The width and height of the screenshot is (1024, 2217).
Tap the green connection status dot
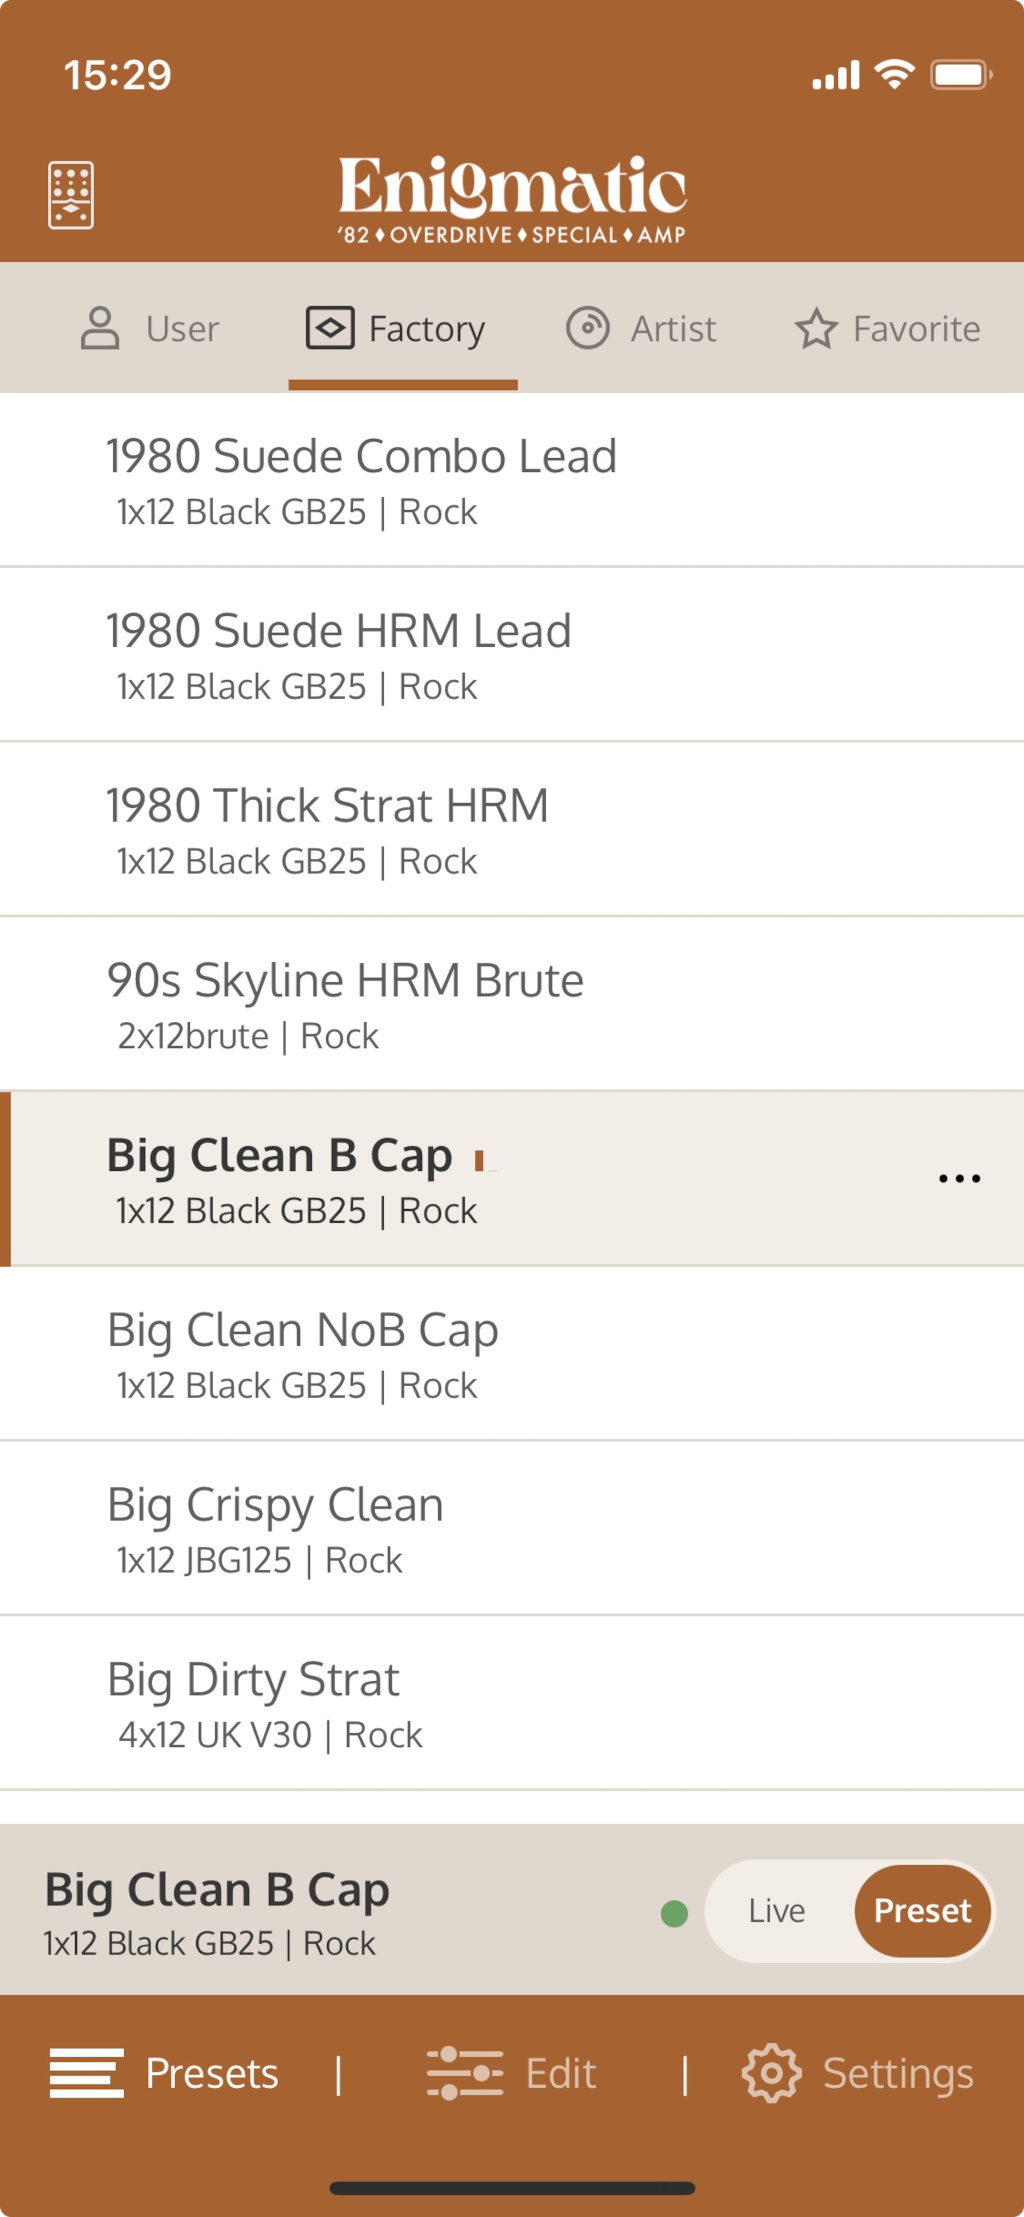coord(675,1913)
